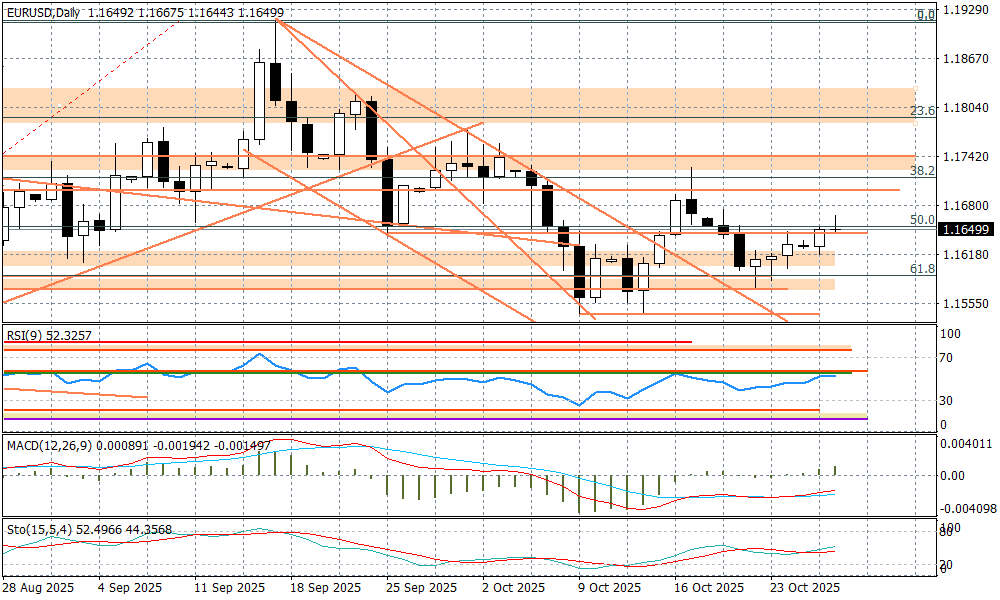Click the 38.2 Fibonacci level label
The width and height of the screenshot is (1000, 600).
[x=922, y=171]
